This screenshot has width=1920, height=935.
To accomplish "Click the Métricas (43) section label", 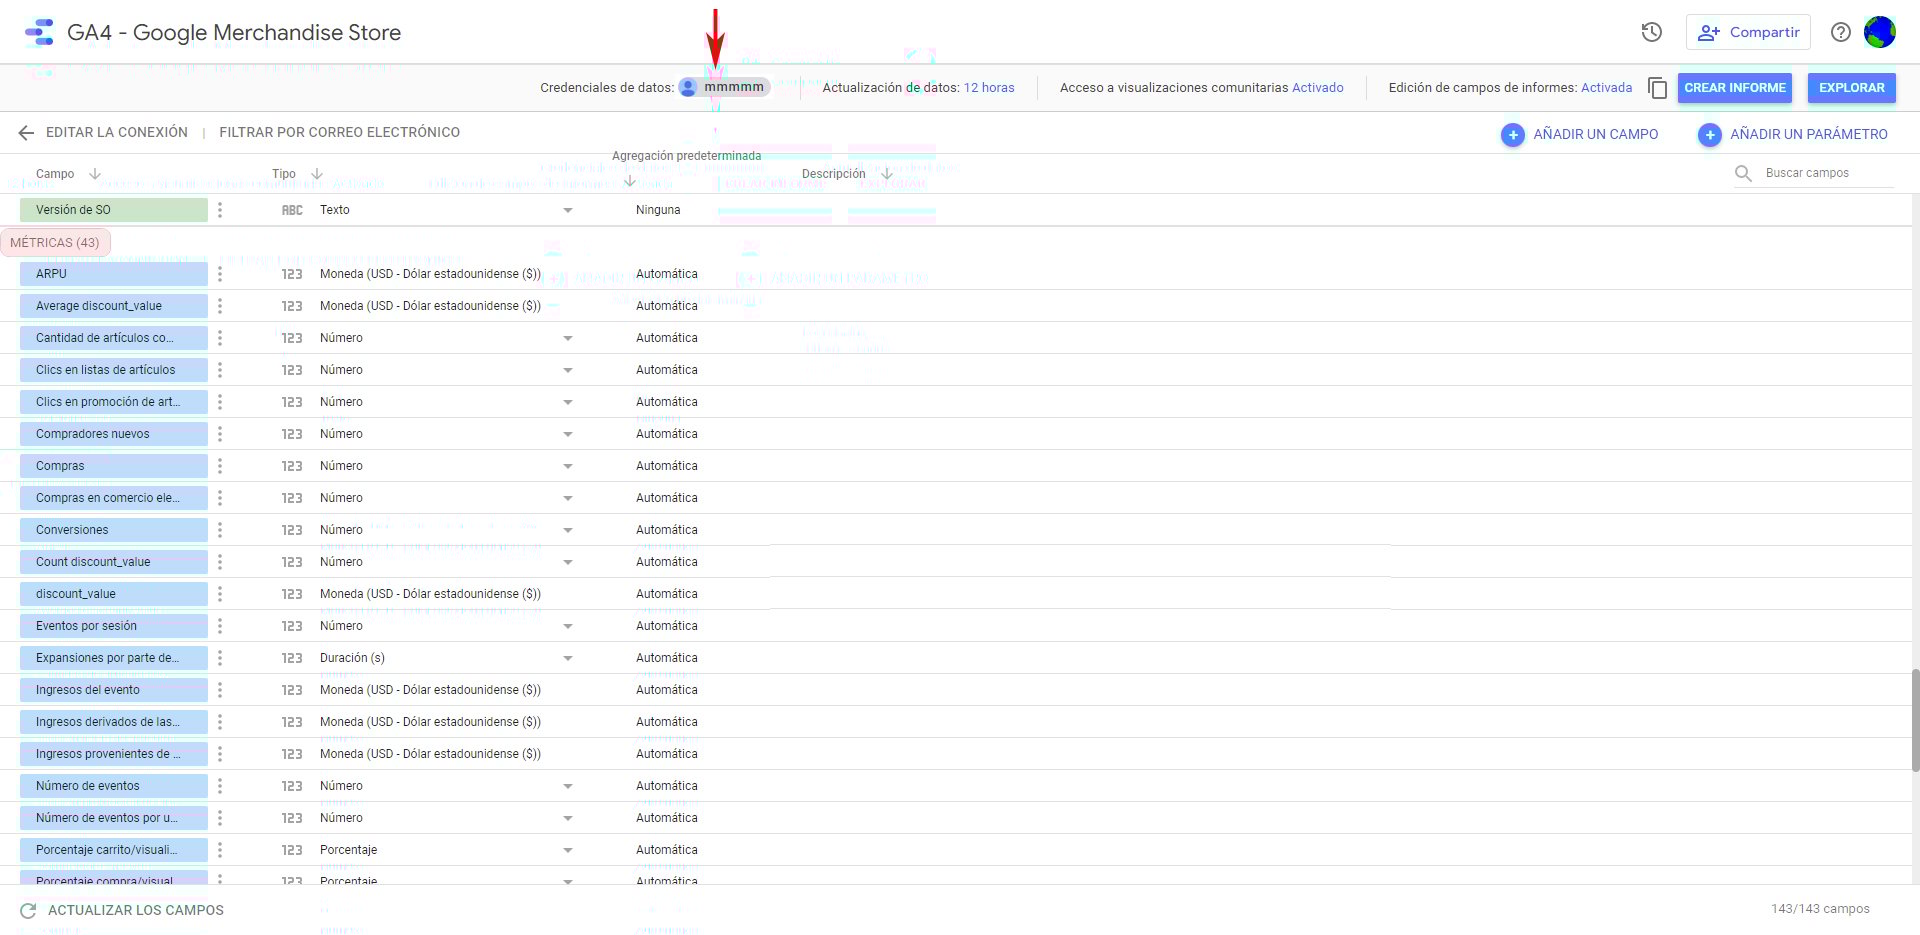I will [55, 243].
